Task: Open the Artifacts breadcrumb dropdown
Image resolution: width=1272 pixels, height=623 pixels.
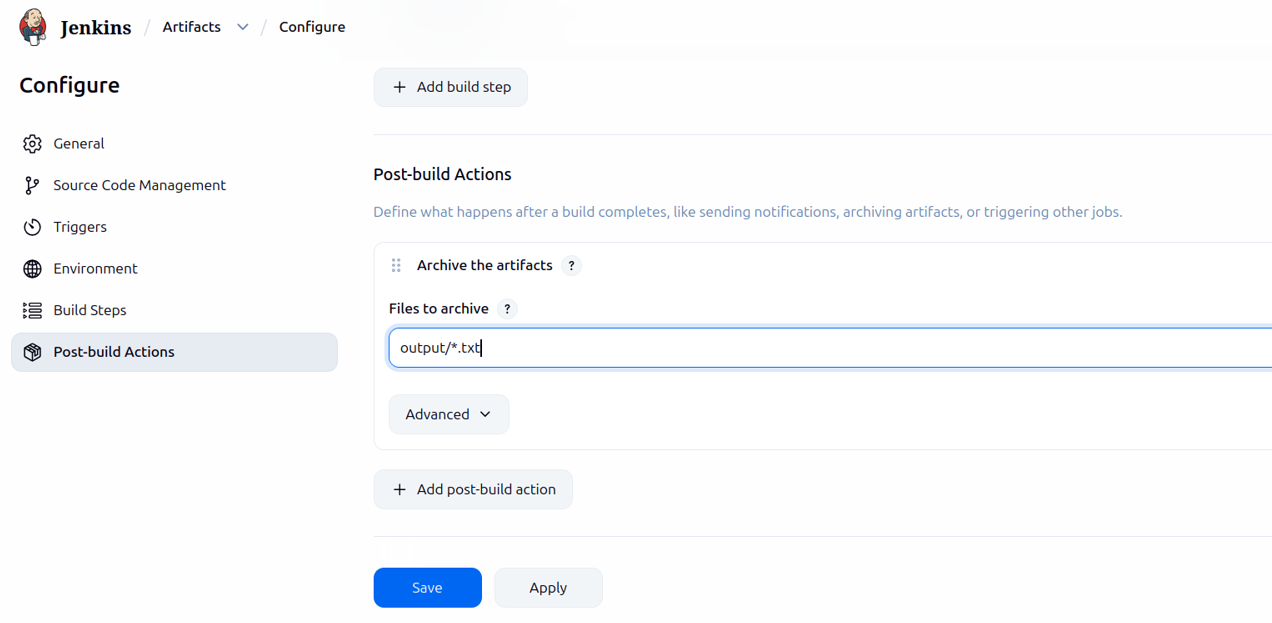Action: [x=242, y=27]
